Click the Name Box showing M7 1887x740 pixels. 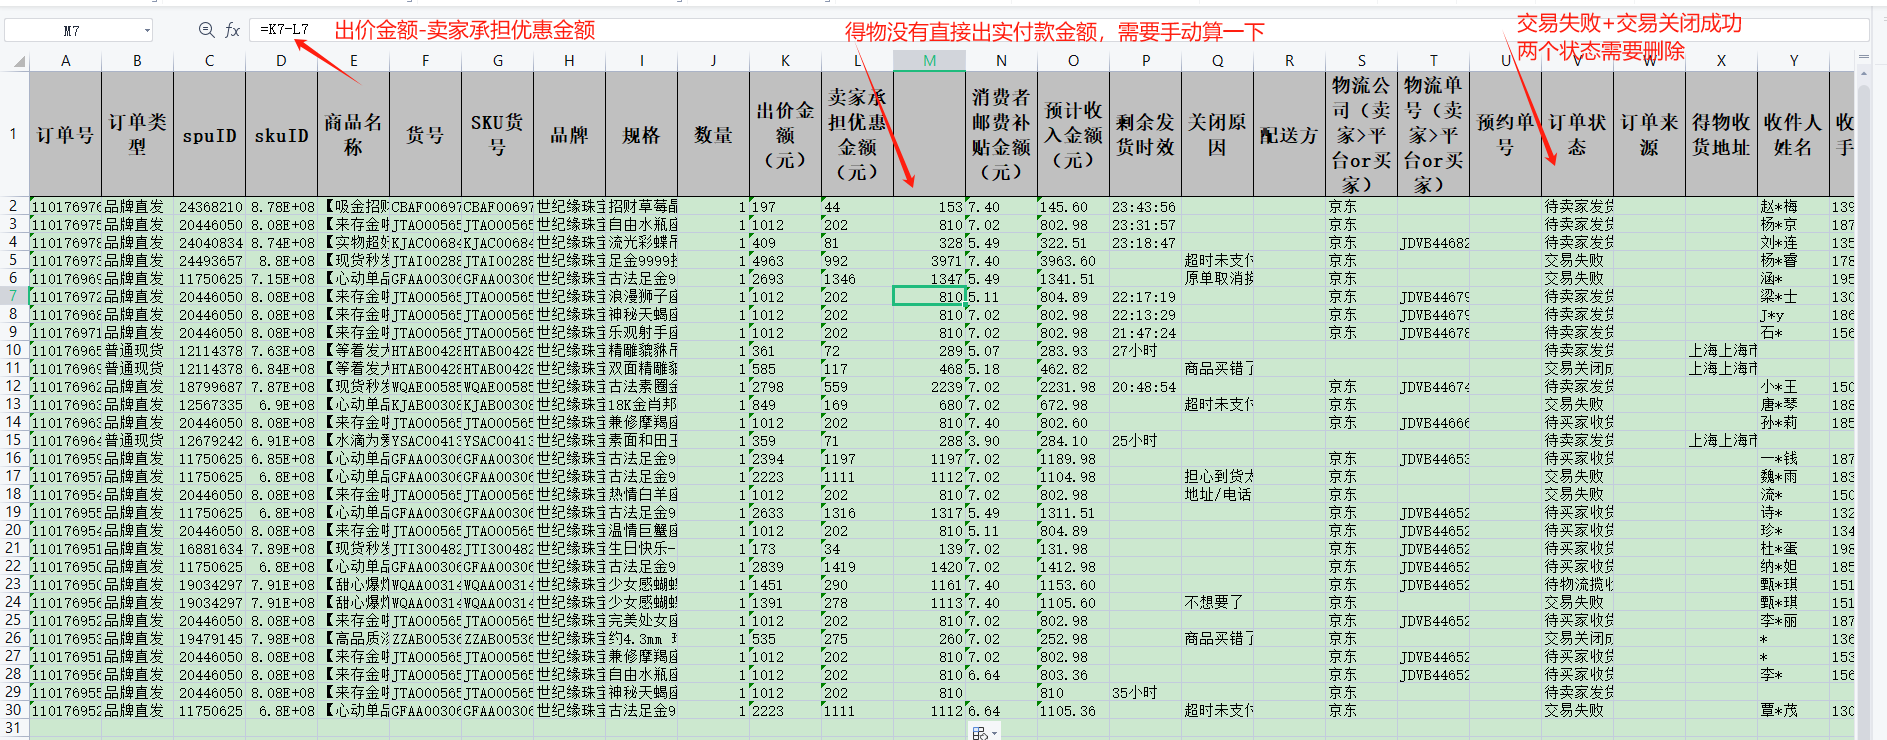coord(72,31)
